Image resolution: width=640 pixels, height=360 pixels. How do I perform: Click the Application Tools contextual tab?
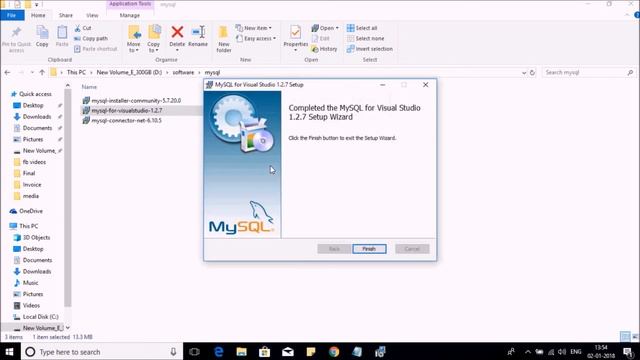130,4
